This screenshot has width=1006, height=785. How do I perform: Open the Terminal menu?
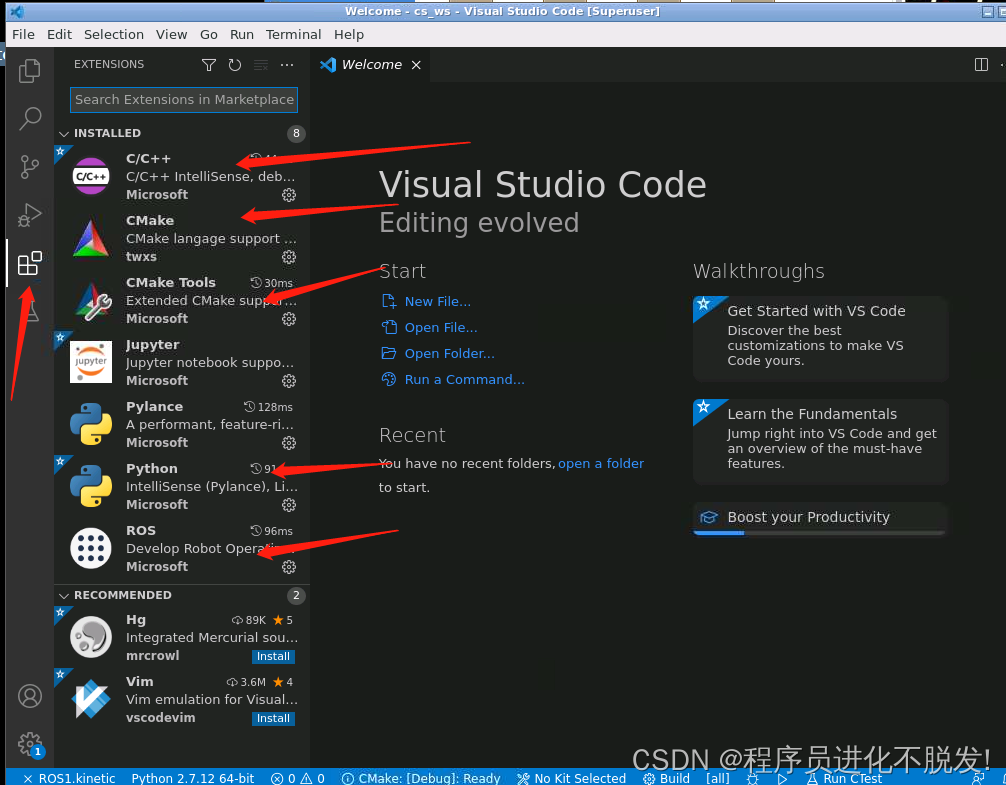pos(293,35)
